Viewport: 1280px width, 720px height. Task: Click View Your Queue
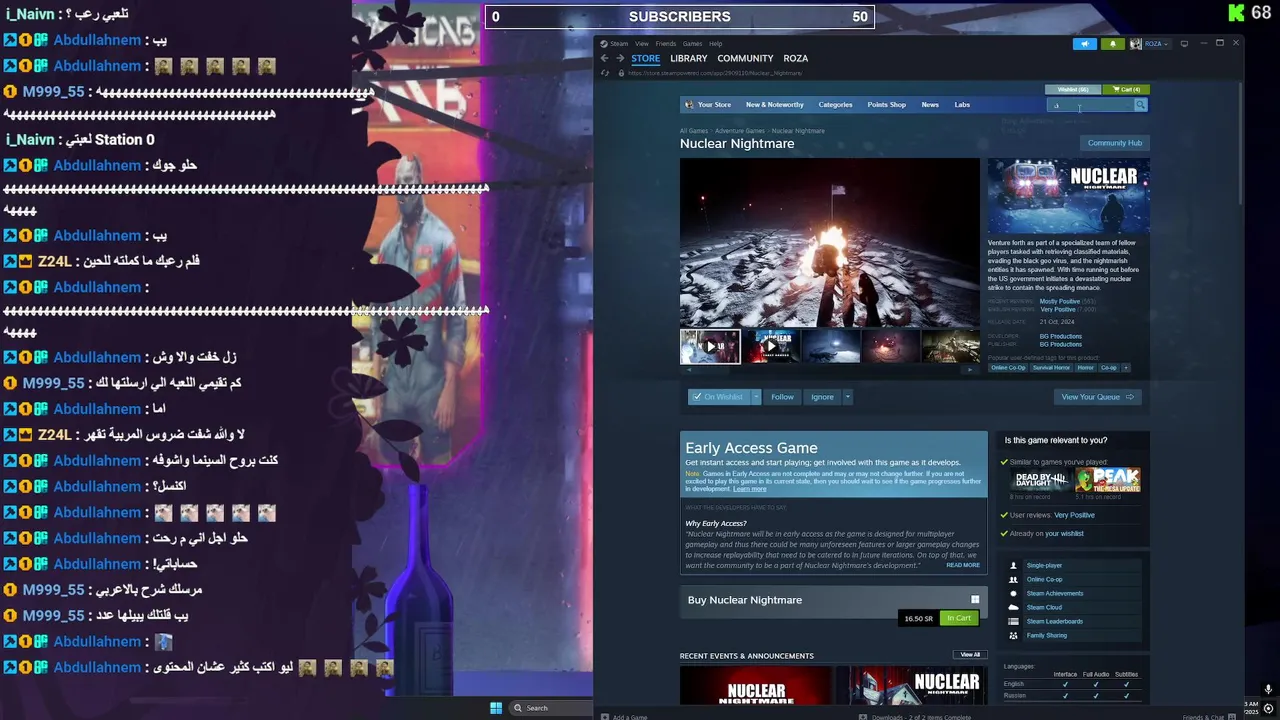[x=1097, y=397]
